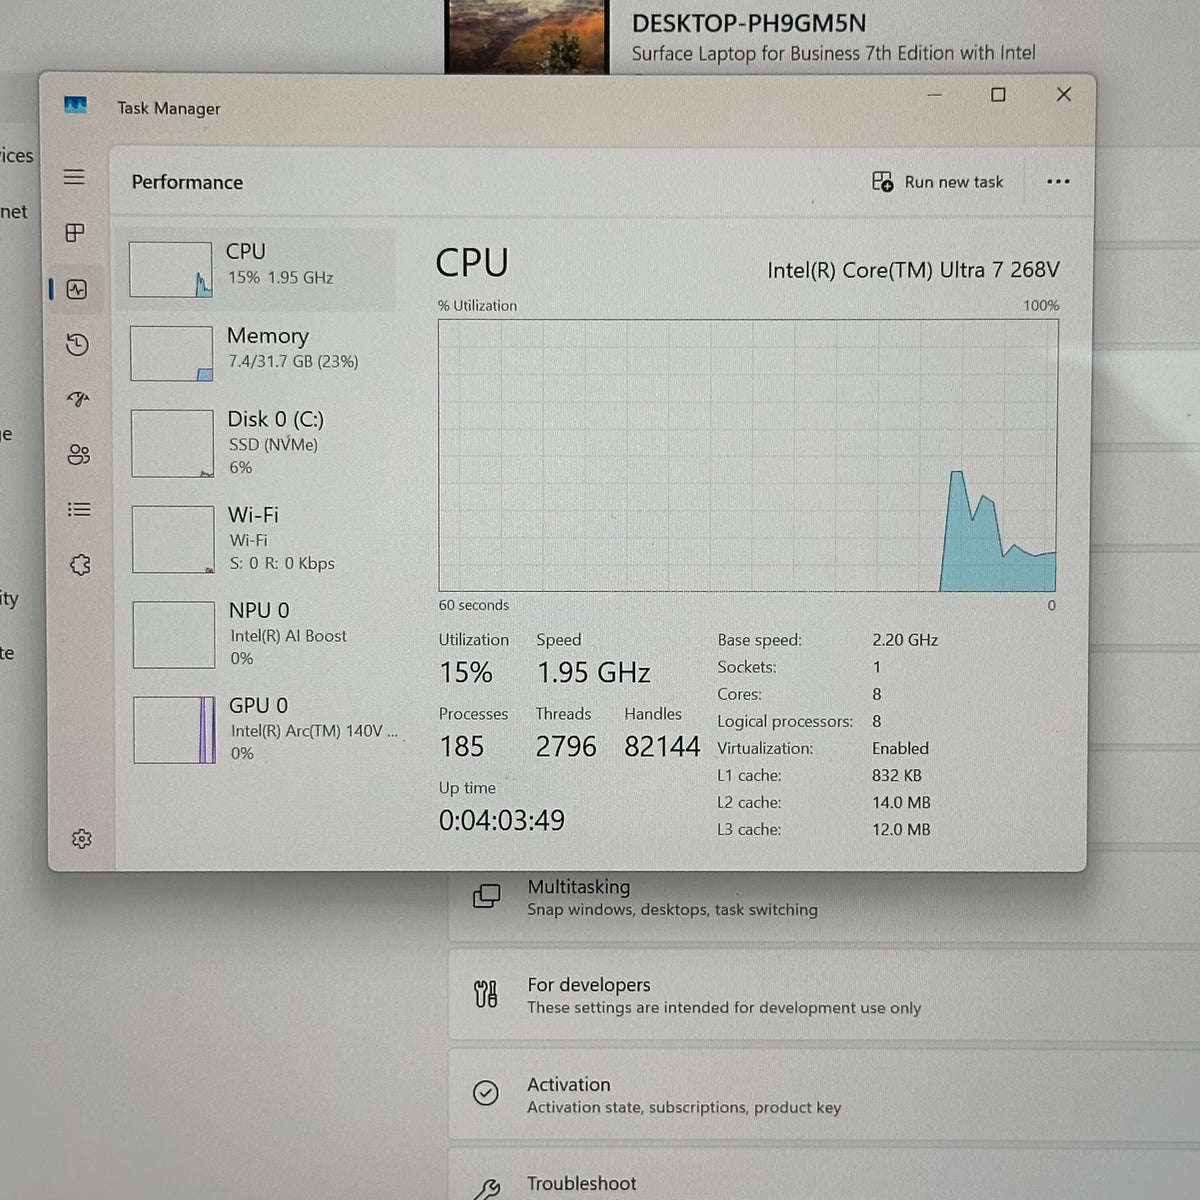Open the Startup apps icon in the sidebar

click(x=78, y=400)
